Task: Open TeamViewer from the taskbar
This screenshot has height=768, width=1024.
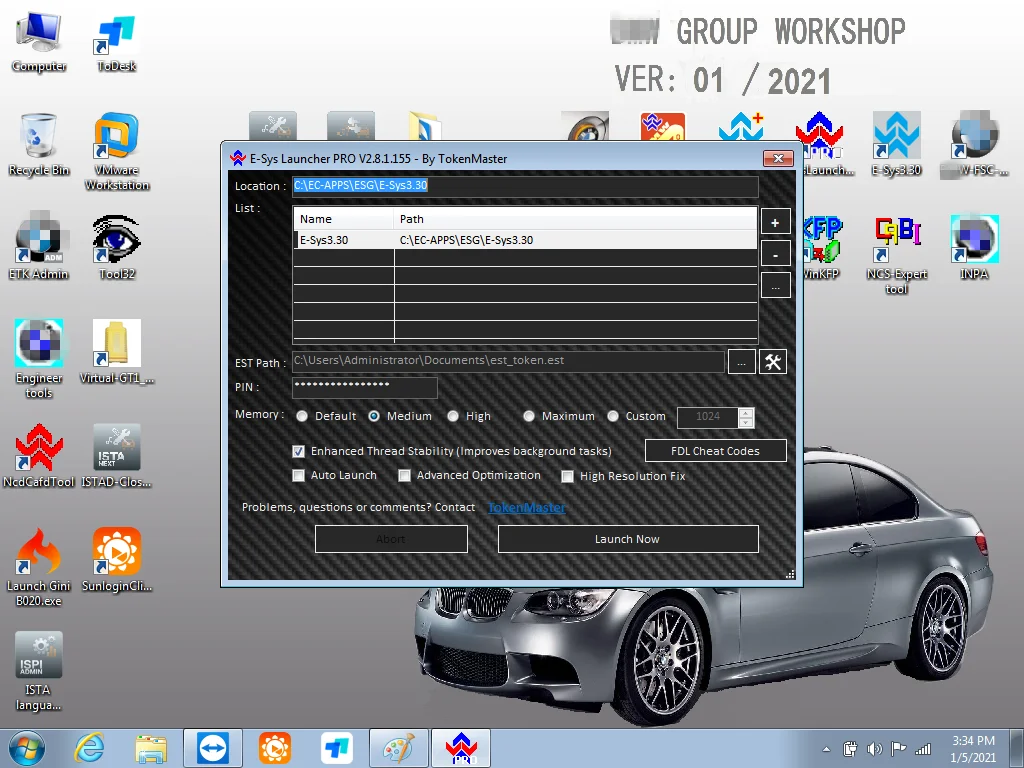Action: [x=213, y=748]
